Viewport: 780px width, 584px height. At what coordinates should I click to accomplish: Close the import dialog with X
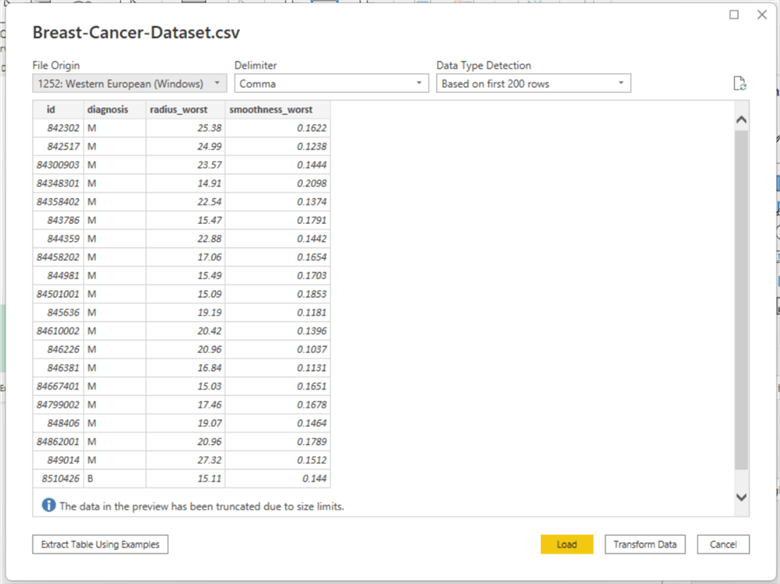coord(762,15)
